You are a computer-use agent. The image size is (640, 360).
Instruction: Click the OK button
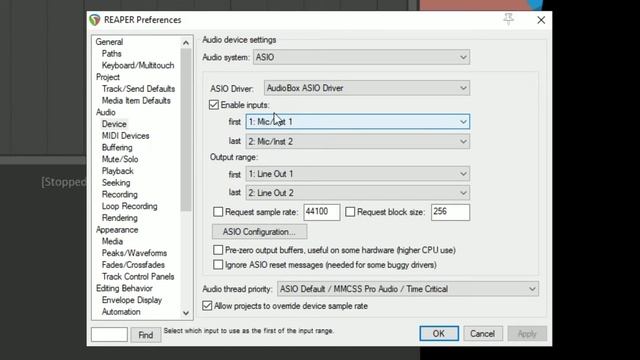439,333
